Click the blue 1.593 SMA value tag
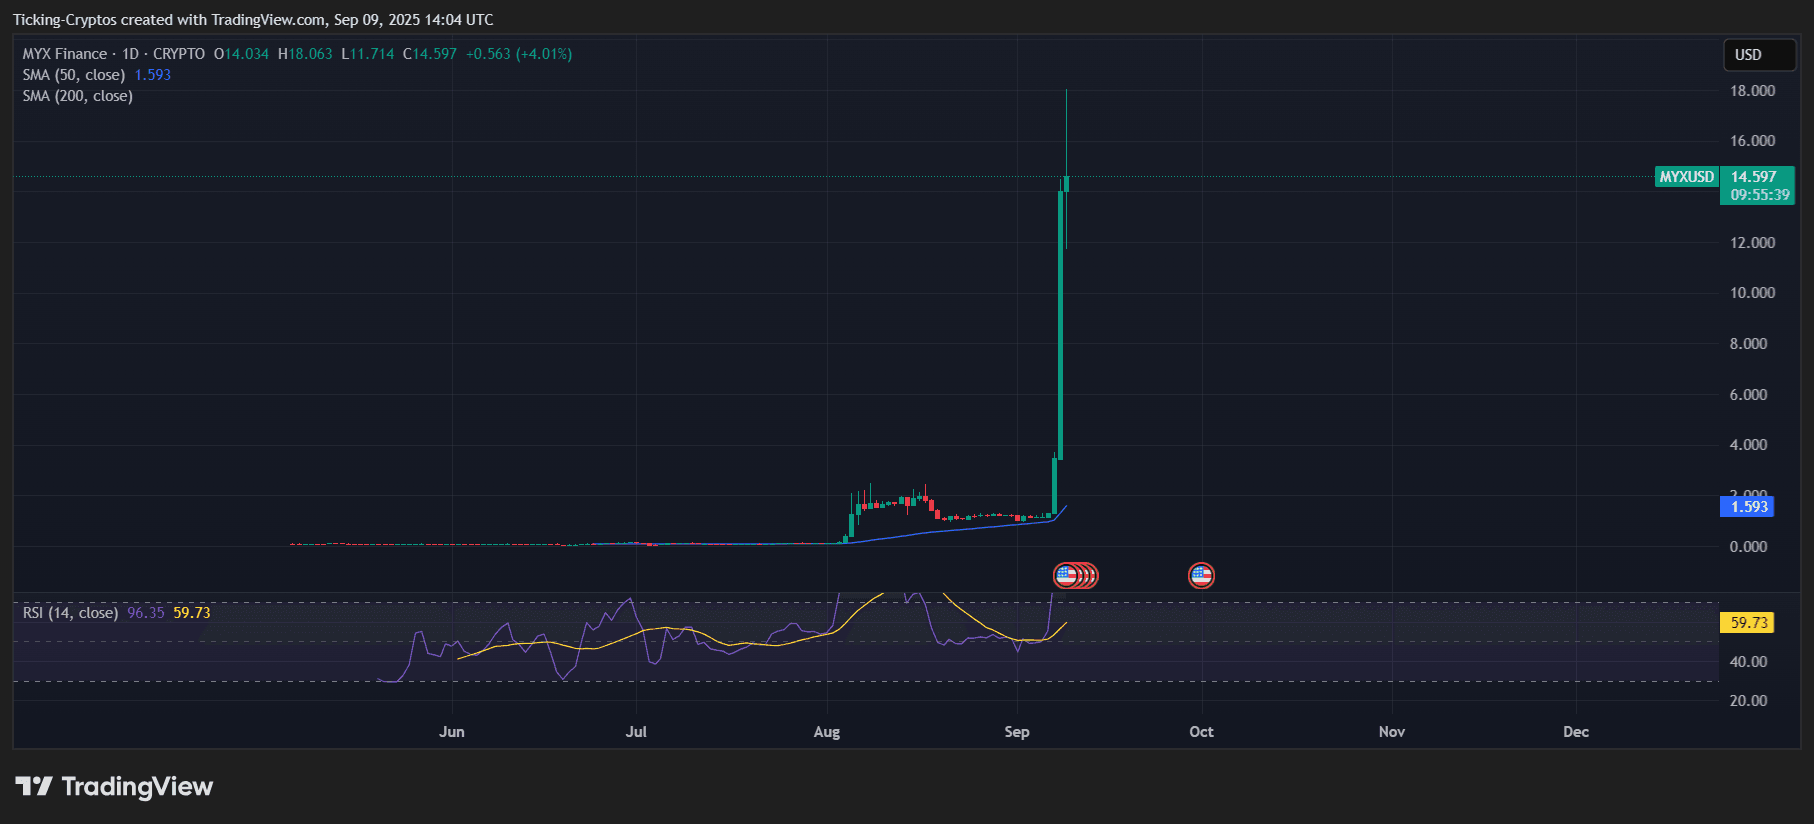The width and height of the screenshot is (1814, 824). 1746,507
